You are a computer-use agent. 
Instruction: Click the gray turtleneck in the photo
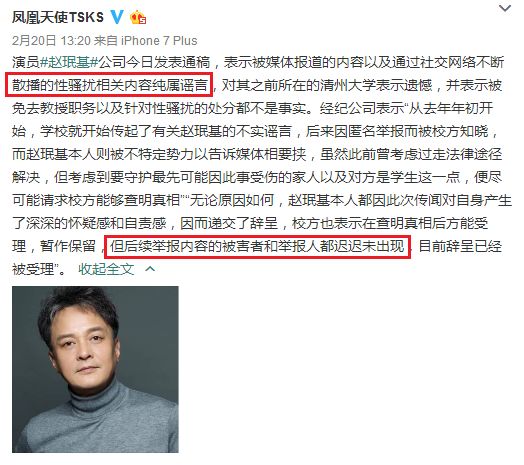pos(97,418)
